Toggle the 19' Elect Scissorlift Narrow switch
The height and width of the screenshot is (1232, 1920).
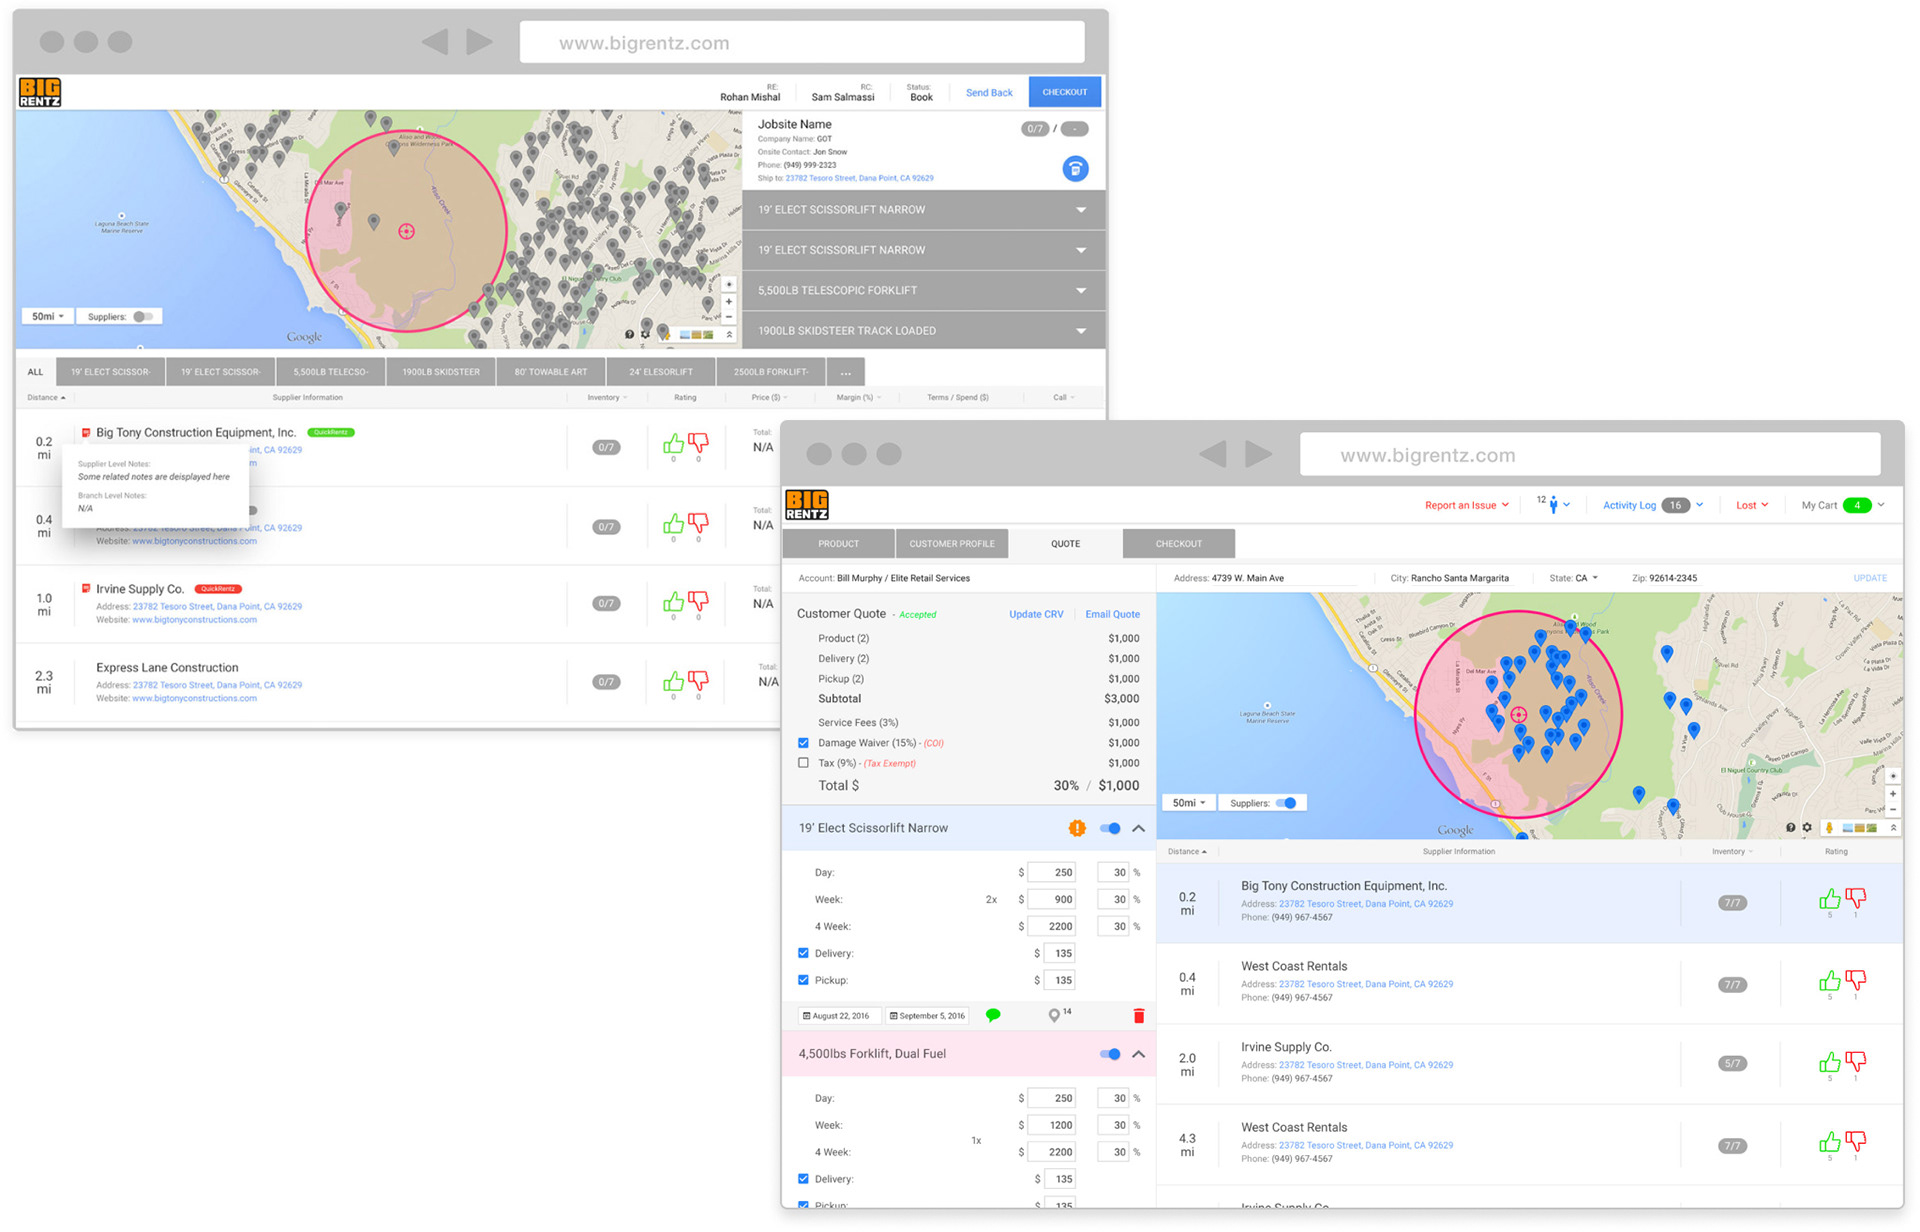[x=1110, y=828]
